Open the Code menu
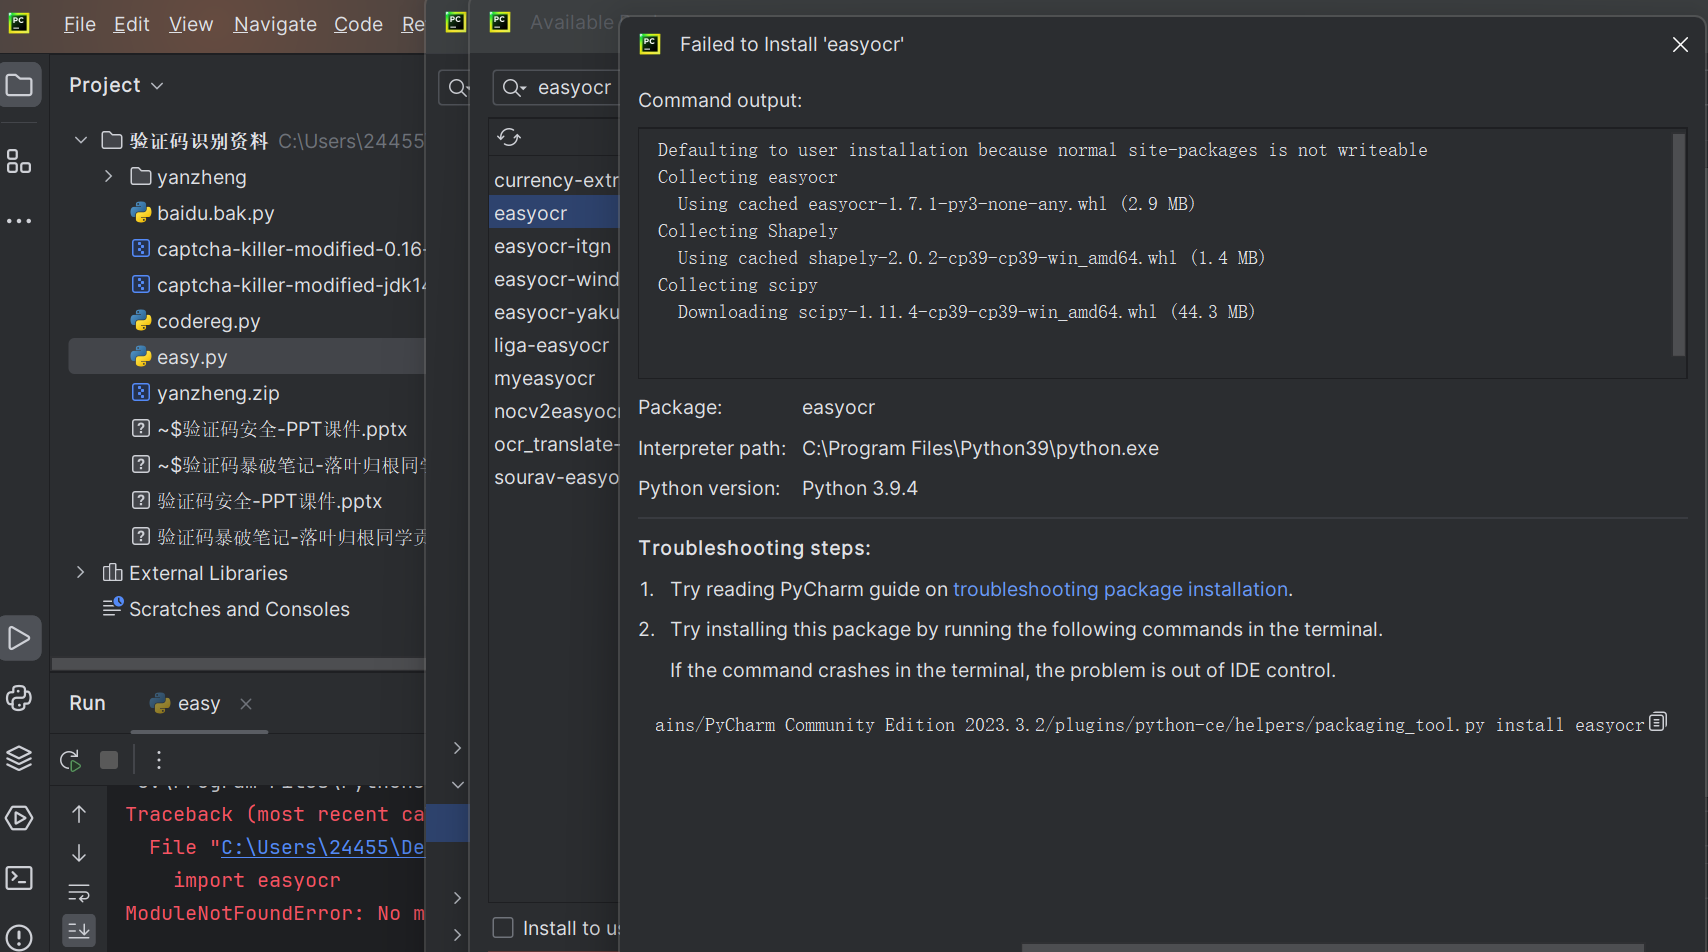The height and width of the screenshot is (952, 1708). (x=358, y=24)
